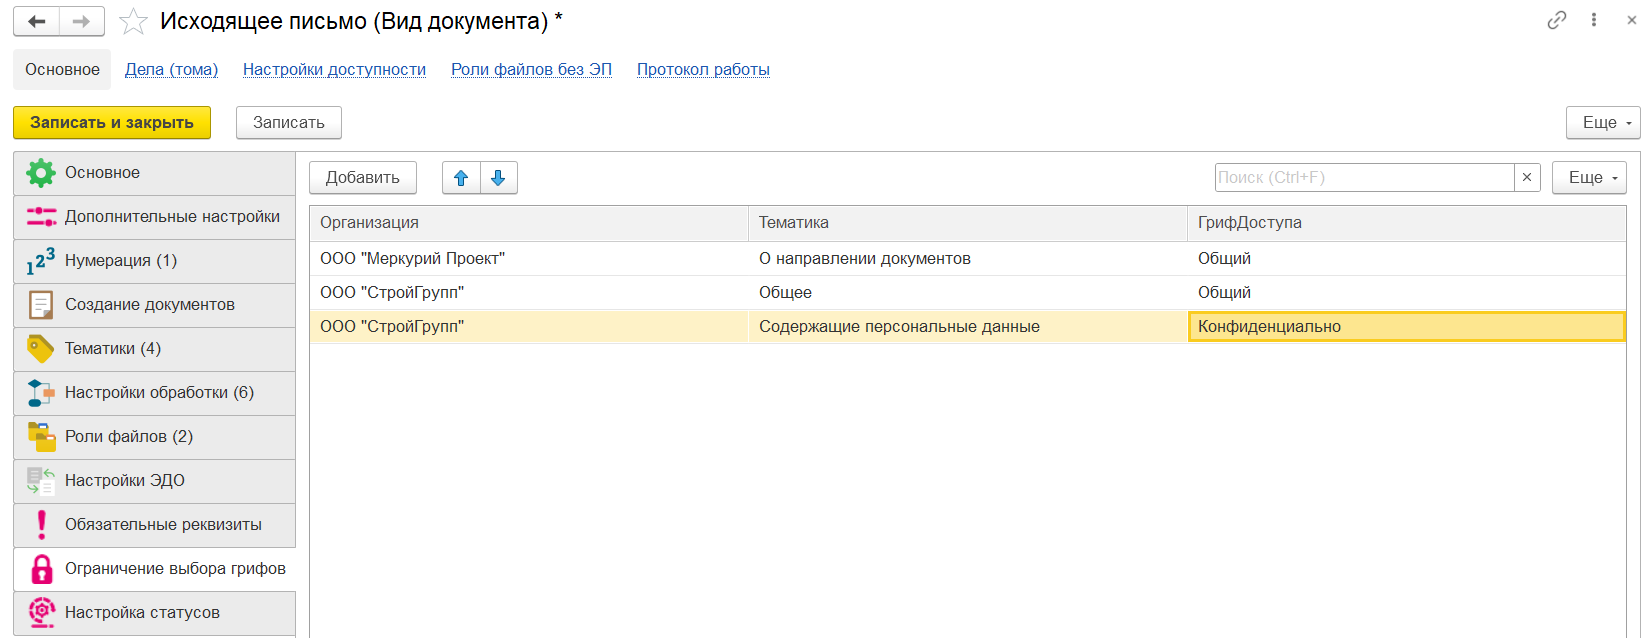Click the folder icon for Роли файлов

point(41,437)
